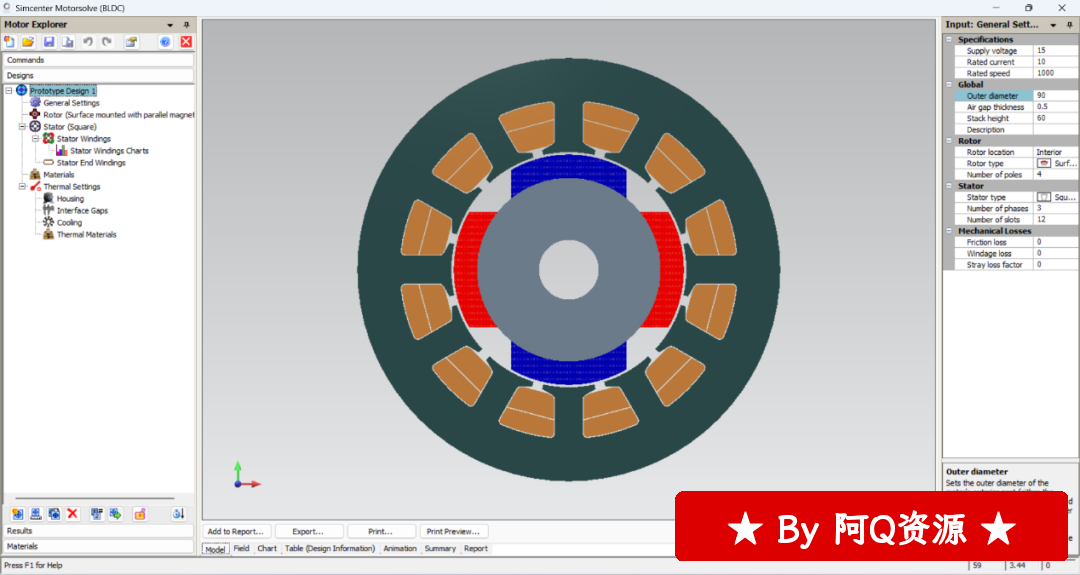The width and height of the screenshot is (1080, 575).
Task: Redo using the right curved arrow
Action: pos(107,42)
